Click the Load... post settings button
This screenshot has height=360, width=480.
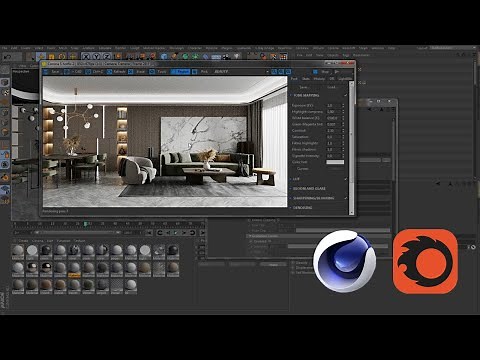pos(331,87)
